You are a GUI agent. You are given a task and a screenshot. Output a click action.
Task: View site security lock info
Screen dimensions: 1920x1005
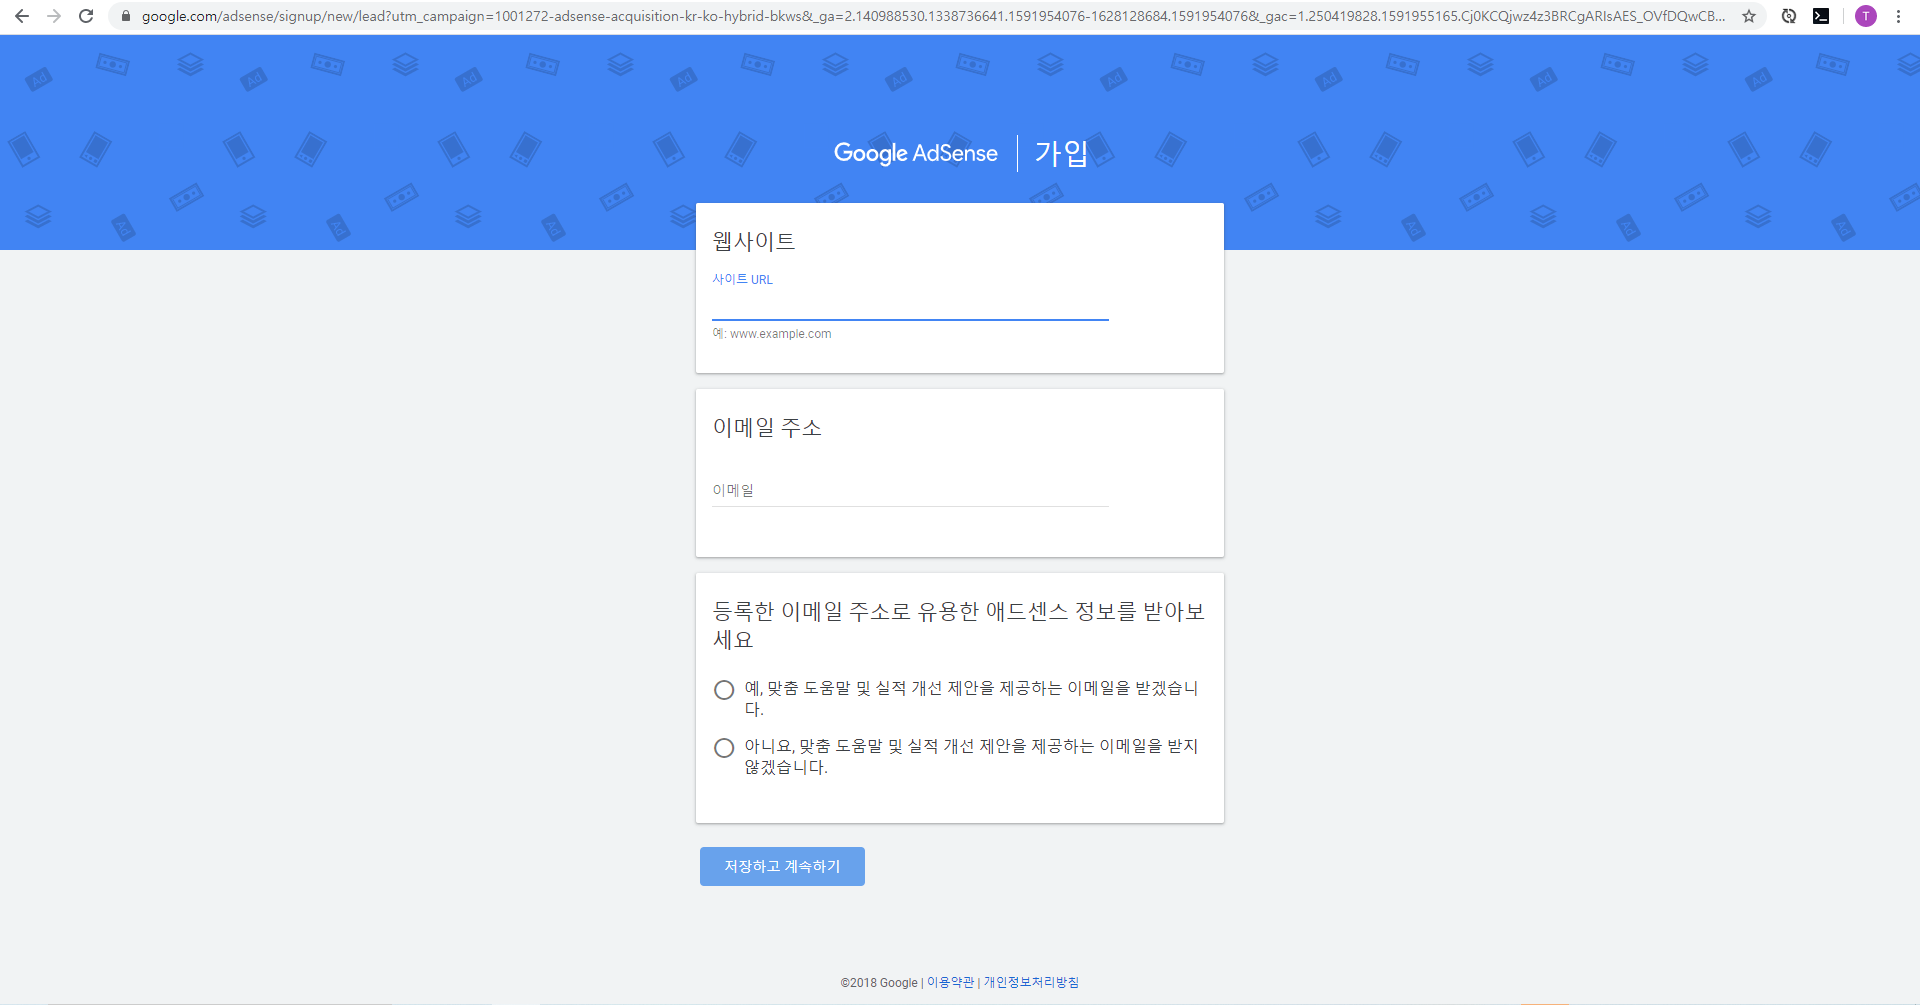click(x=126, y=16)
